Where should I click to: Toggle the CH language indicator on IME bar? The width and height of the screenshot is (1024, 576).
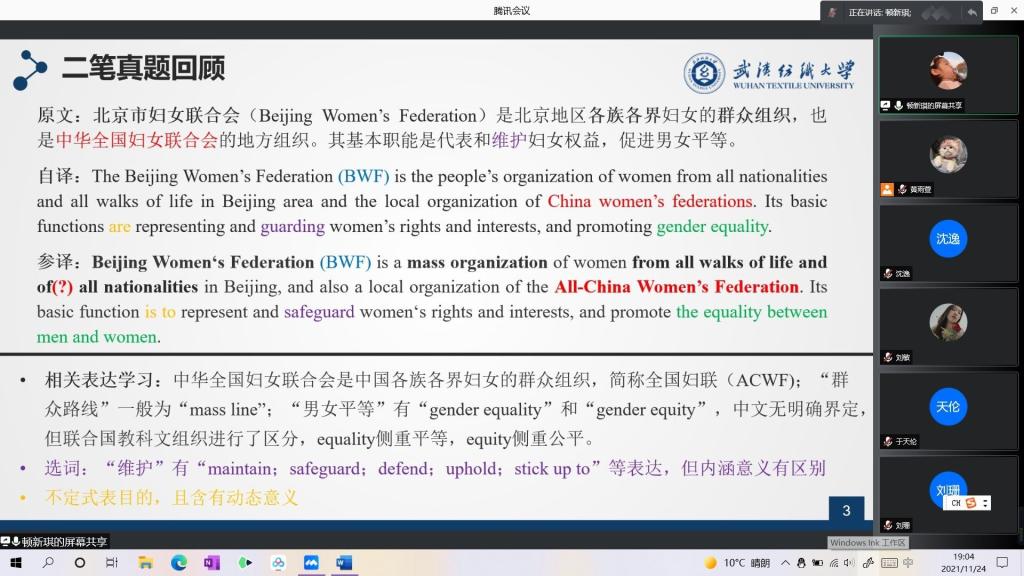(955, 503)
